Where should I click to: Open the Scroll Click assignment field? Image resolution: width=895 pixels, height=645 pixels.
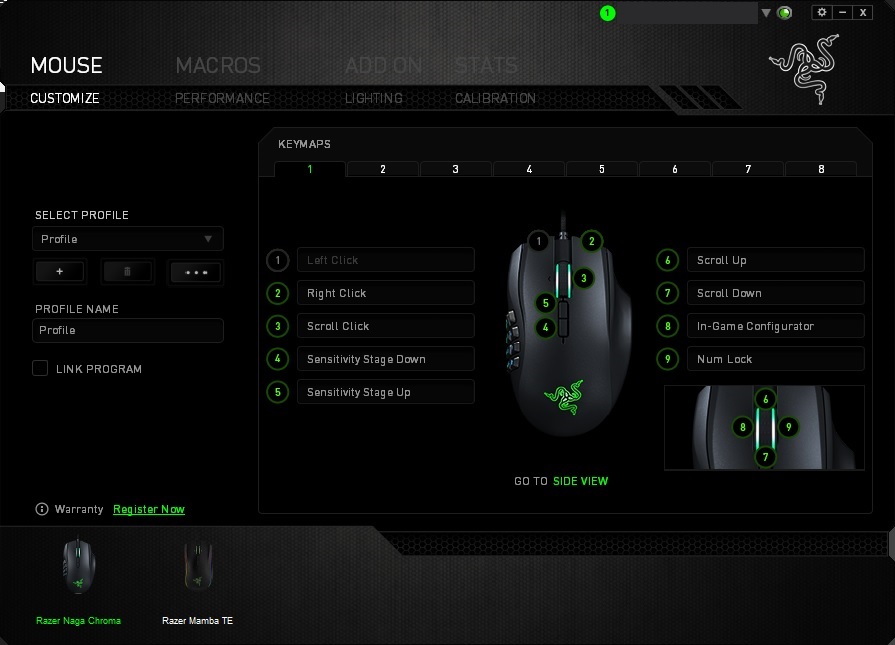(x=386, y=326)
